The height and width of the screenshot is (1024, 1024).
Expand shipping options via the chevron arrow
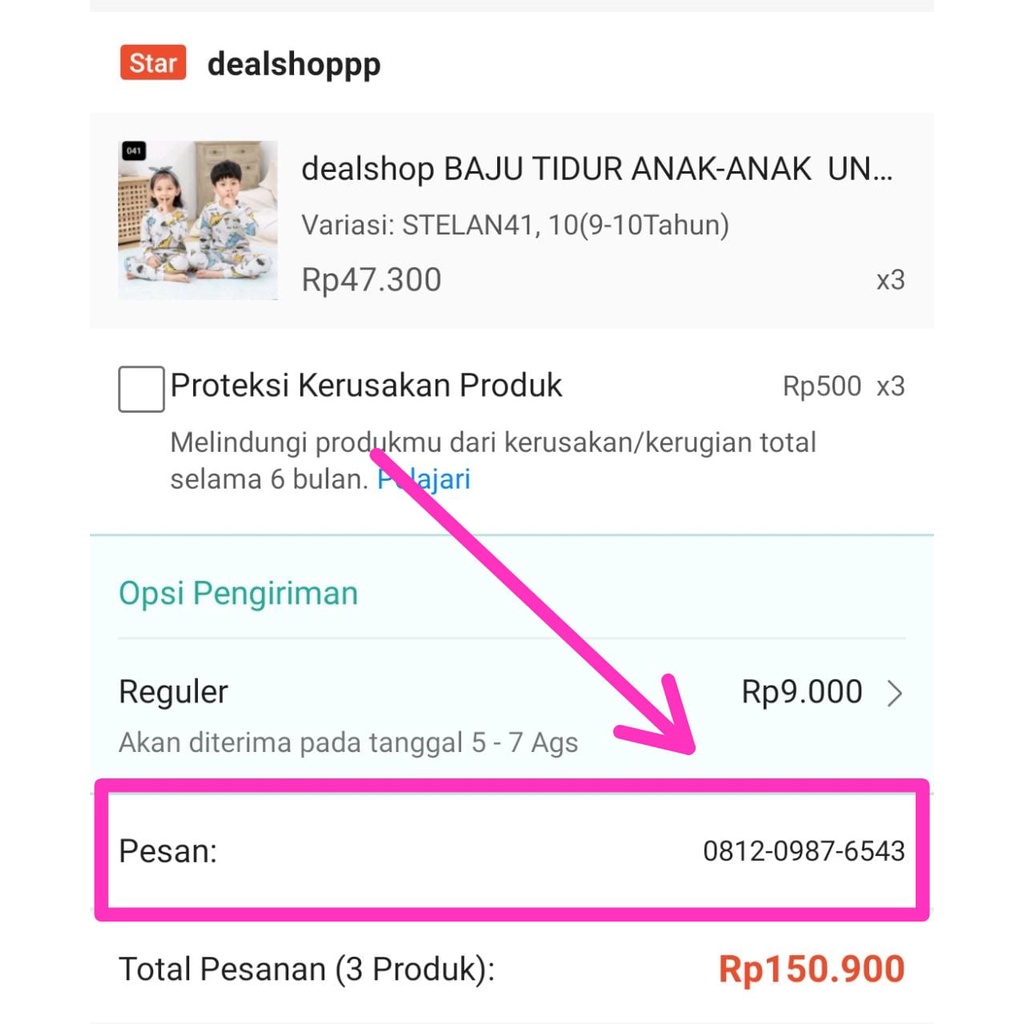click(895, 693)
